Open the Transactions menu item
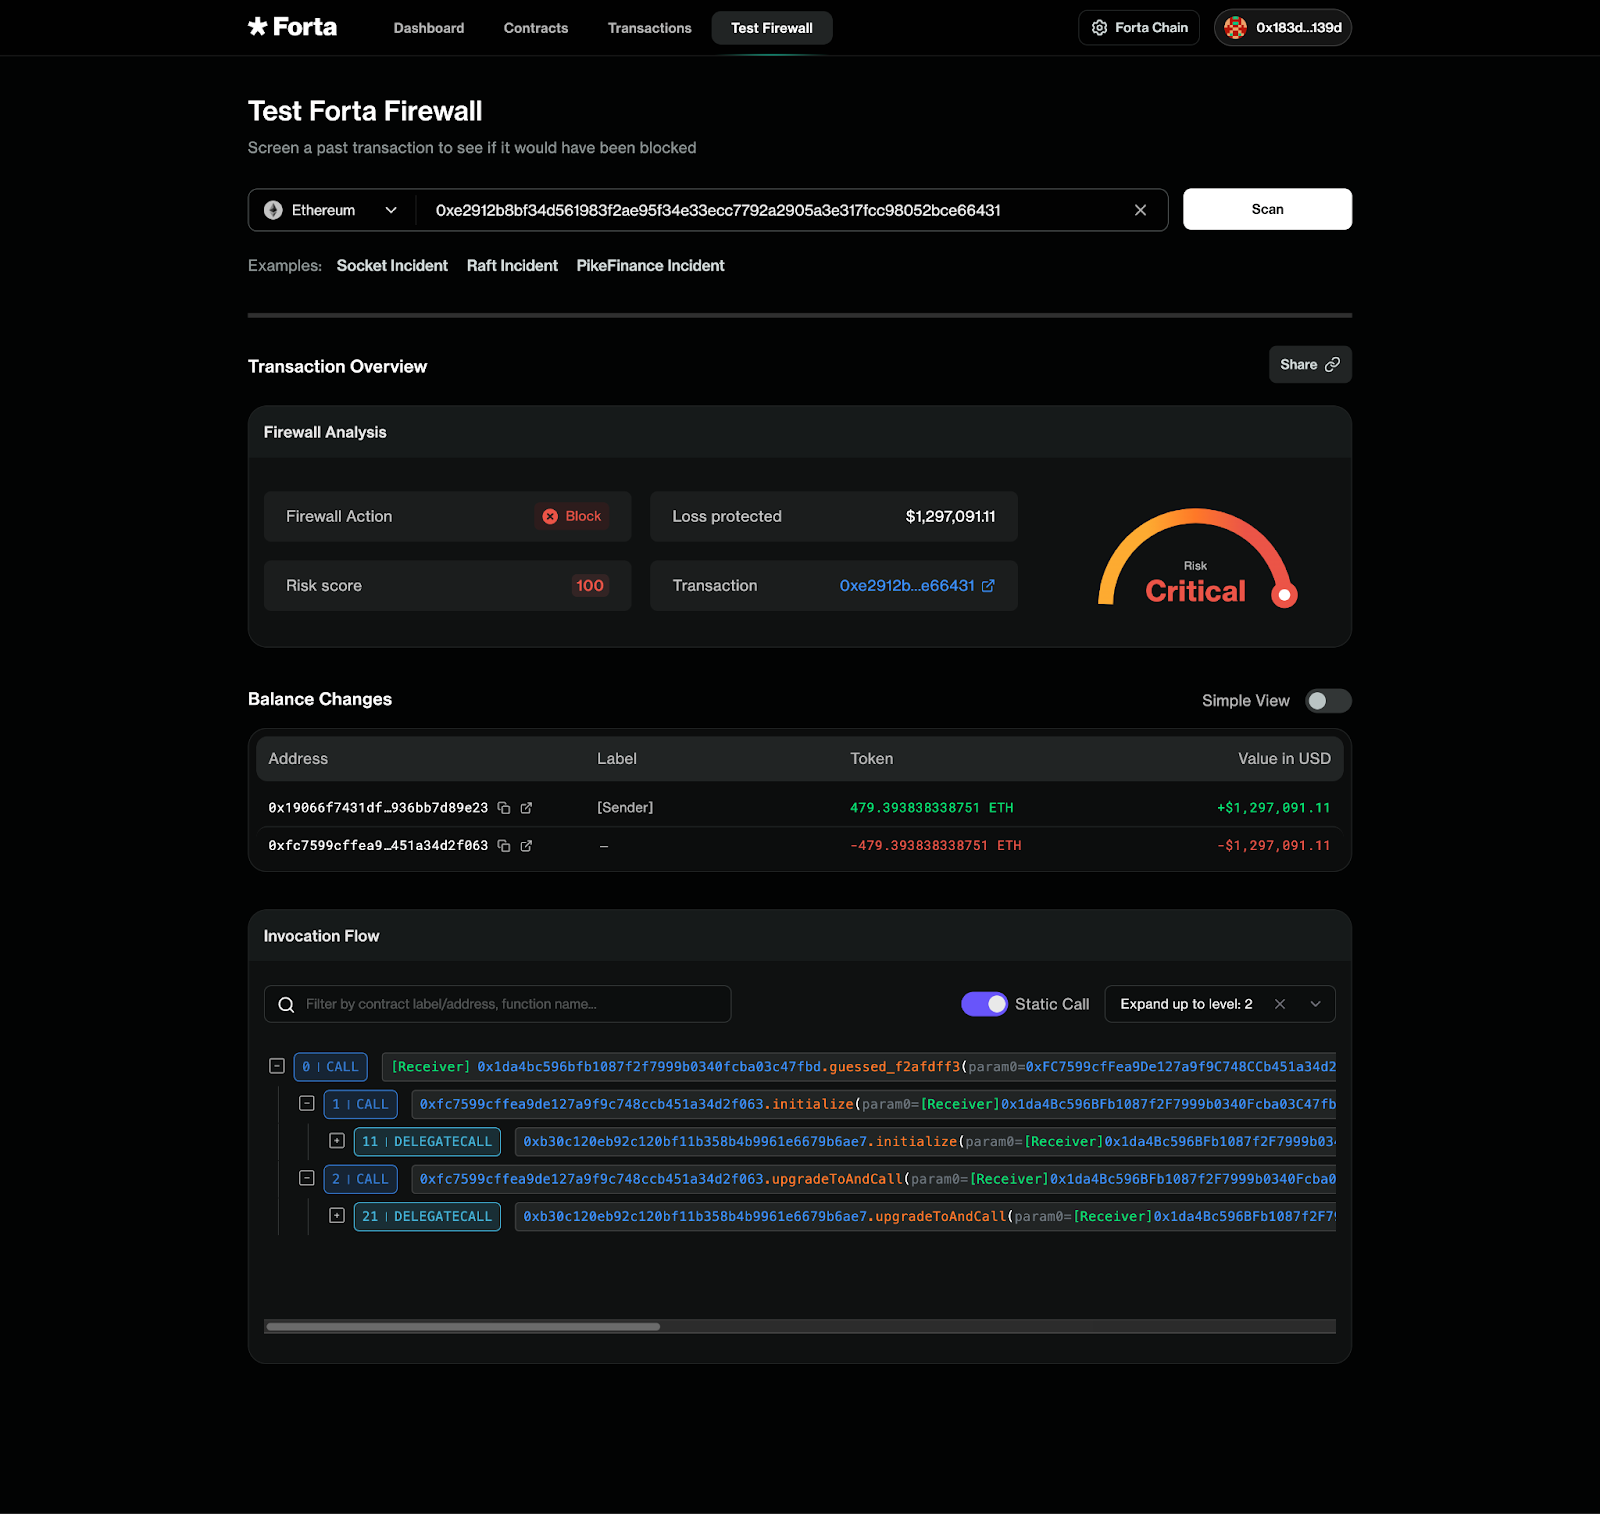This screenshot has width=1600, height=1514. (x=649, y=28)
